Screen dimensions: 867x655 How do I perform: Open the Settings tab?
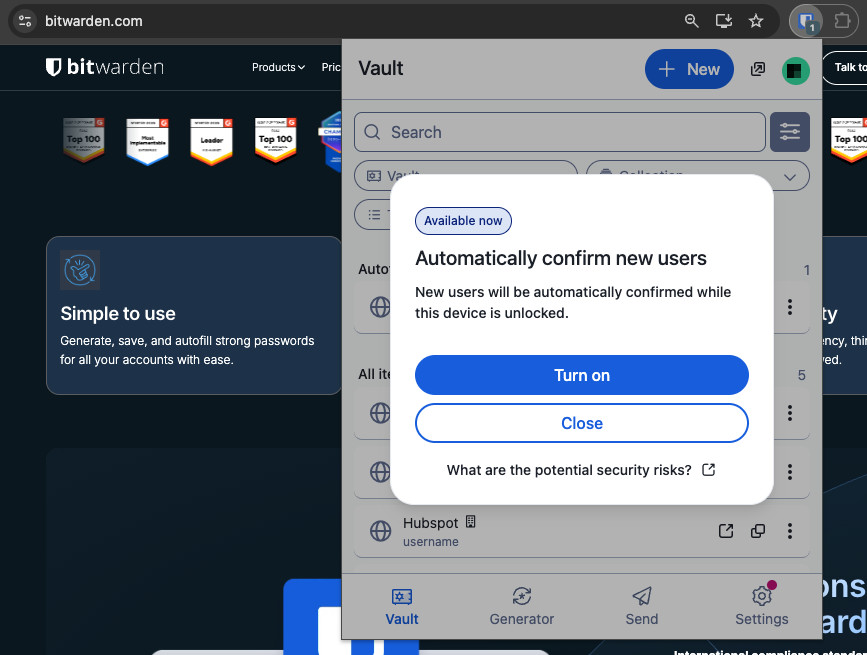761,606
